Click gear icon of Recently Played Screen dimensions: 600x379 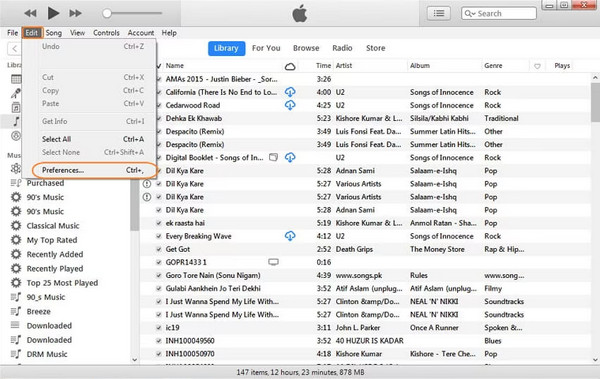[x=16, y=268]
